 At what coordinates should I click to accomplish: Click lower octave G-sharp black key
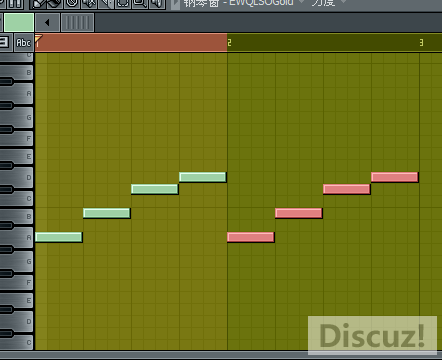(7, 249)
